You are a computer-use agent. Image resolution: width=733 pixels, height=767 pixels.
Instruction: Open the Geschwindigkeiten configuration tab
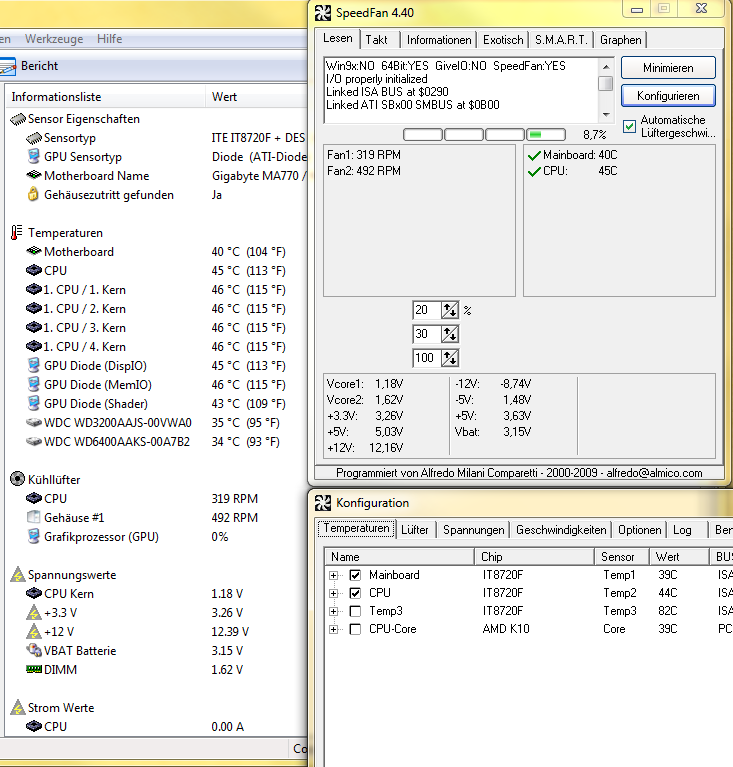coord(561,530)
